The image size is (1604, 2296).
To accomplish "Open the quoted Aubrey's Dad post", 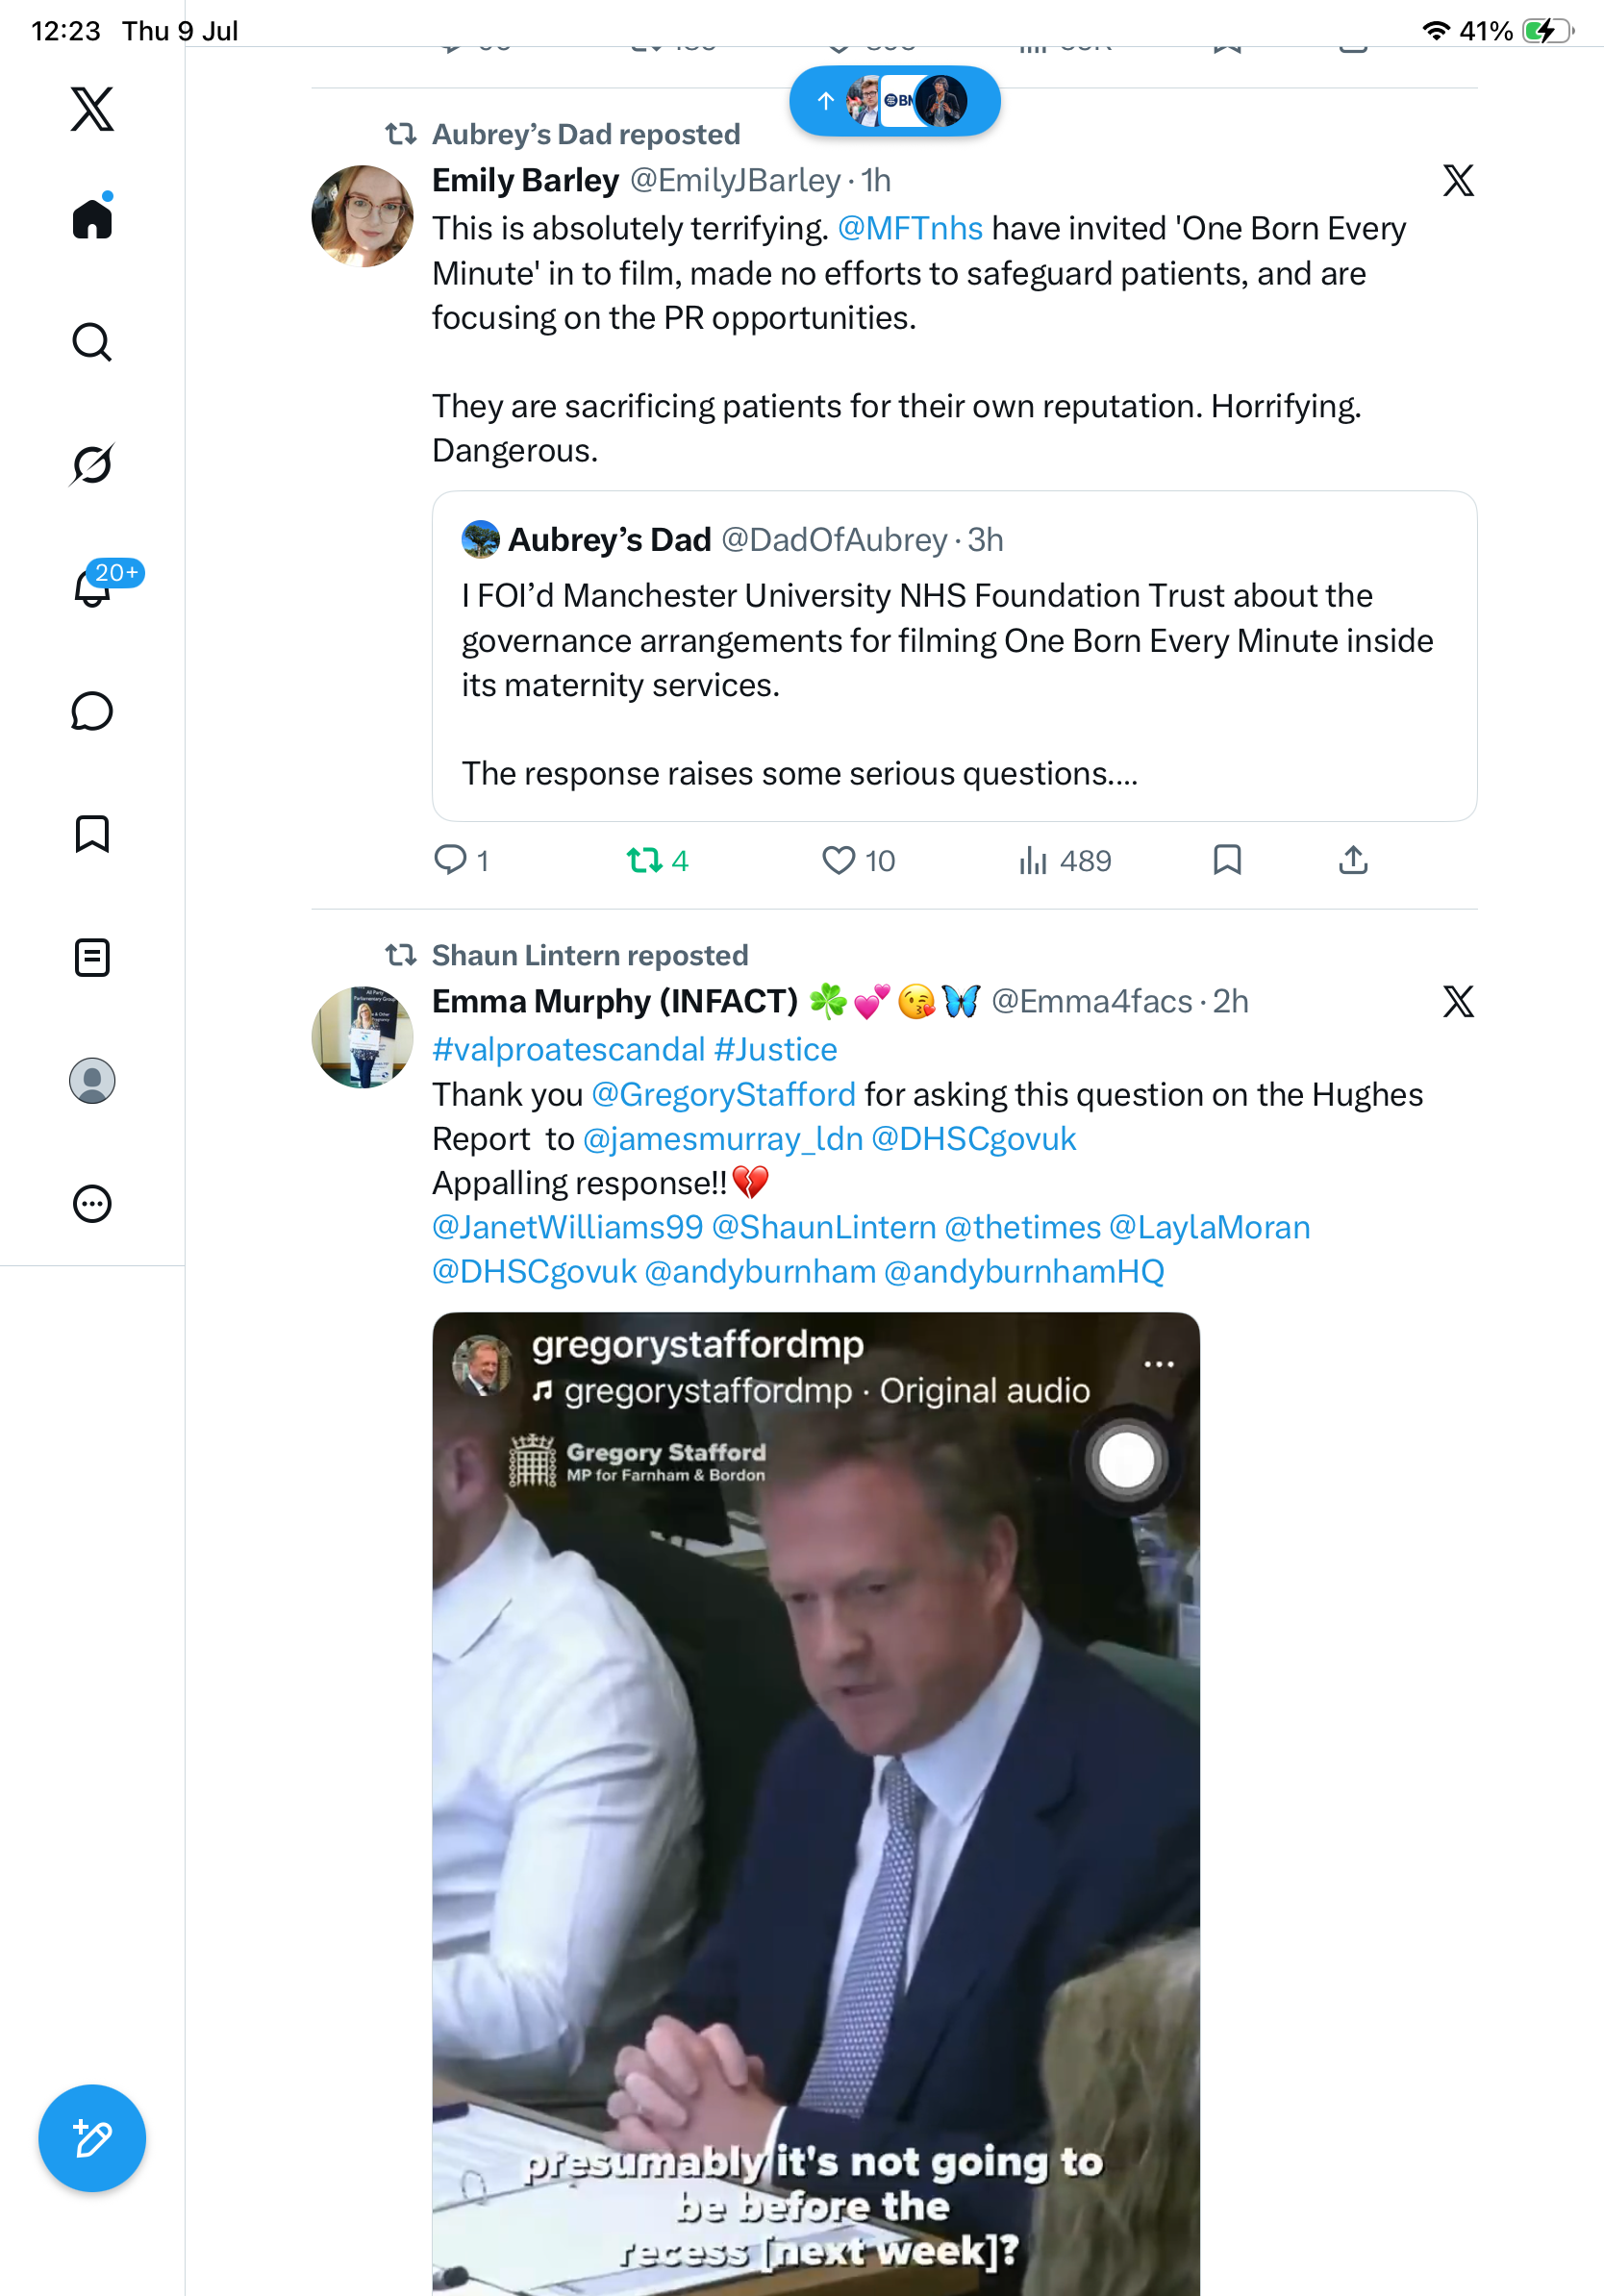I will click(x=954, y=656).
